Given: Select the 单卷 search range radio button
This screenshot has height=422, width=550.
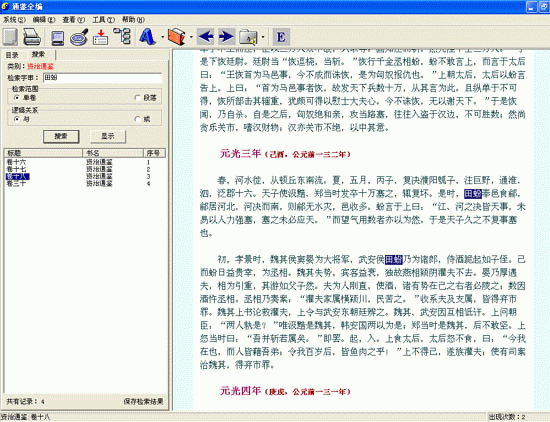Looking at the screenshot, I should point(16,98).
